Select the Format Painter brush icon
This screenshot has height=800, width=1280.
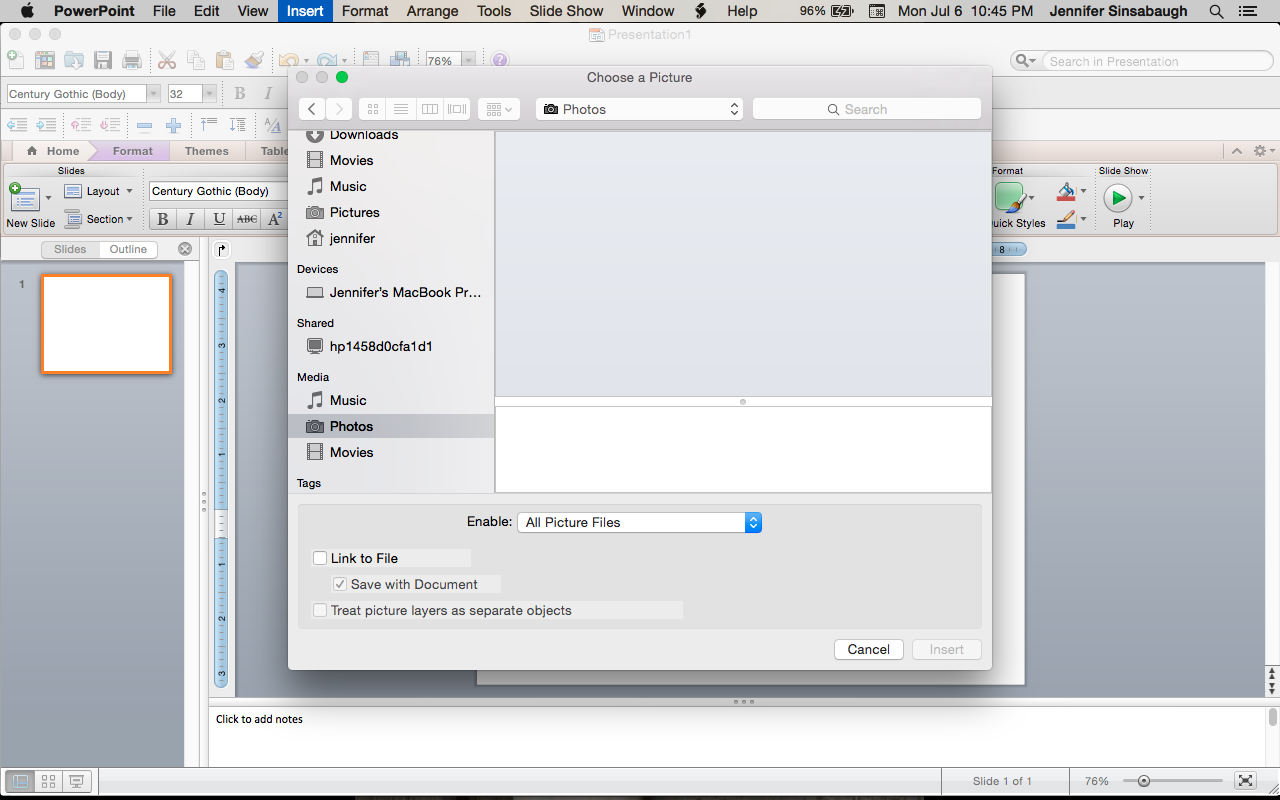coord(254,60)
